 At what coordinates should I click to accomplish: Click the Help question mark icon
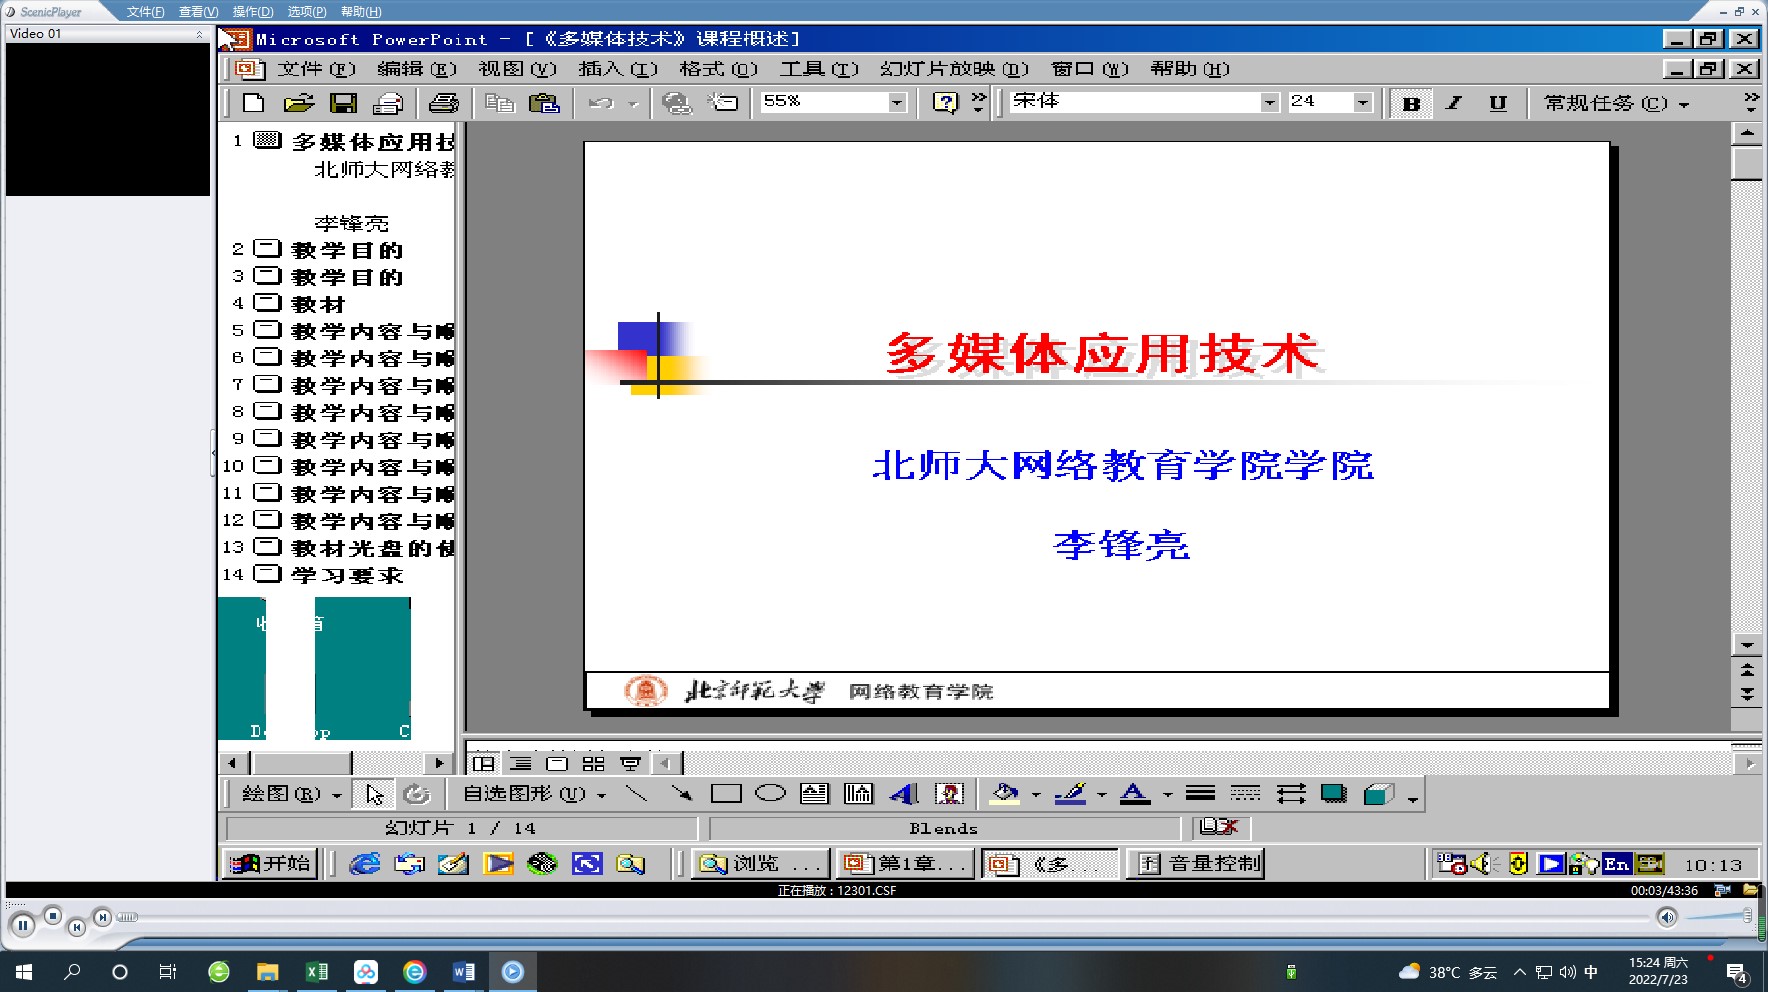click(945, 103)
